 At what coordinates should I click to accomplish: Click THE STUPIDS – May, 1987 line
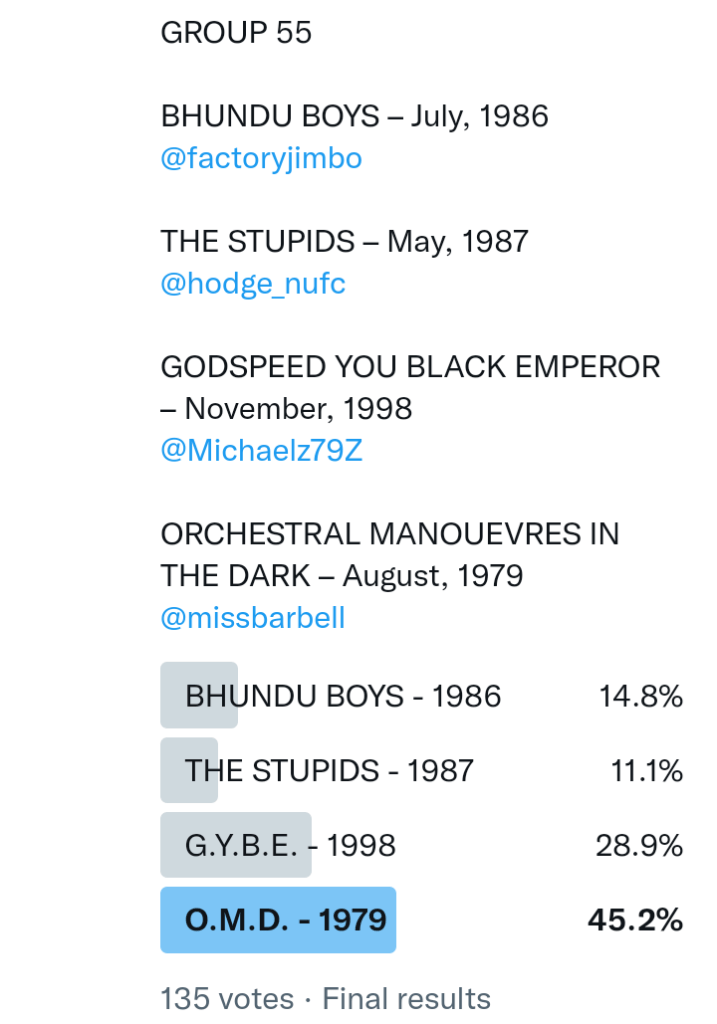(344, 242)
